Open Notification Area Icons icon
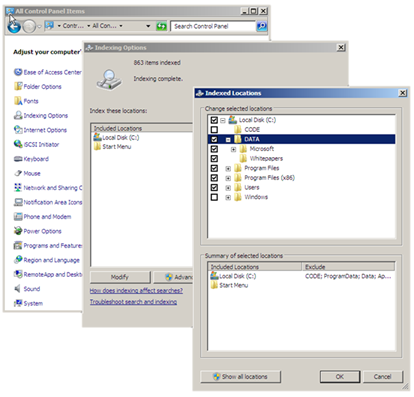Screen dimensions: 414x397 [x=18, y=202]
